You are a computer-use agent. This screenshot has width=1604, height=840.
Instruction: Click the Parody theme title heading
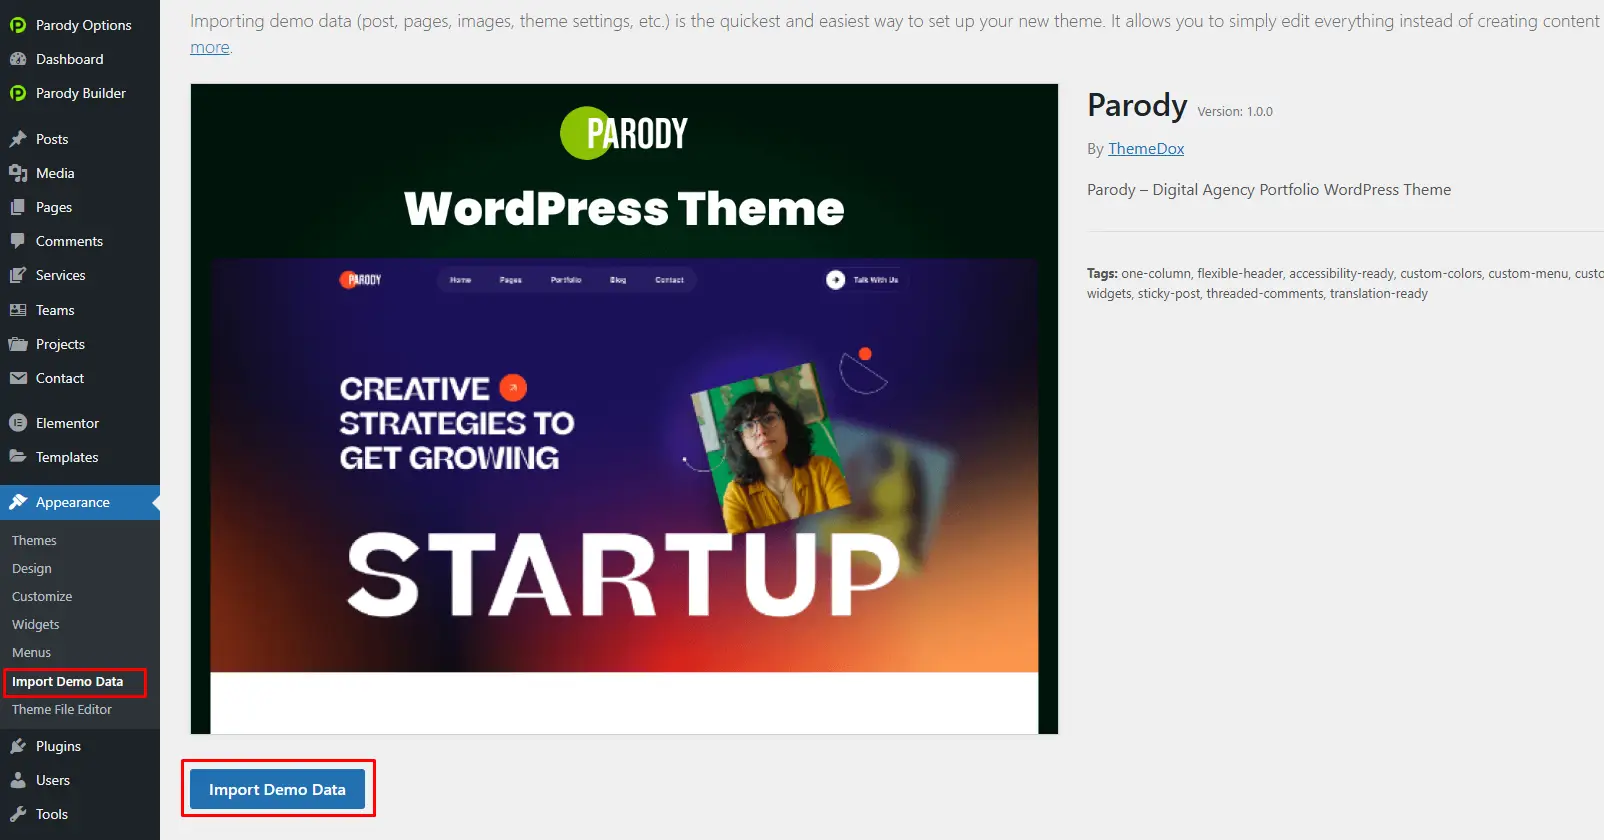tap(1137, 105)
